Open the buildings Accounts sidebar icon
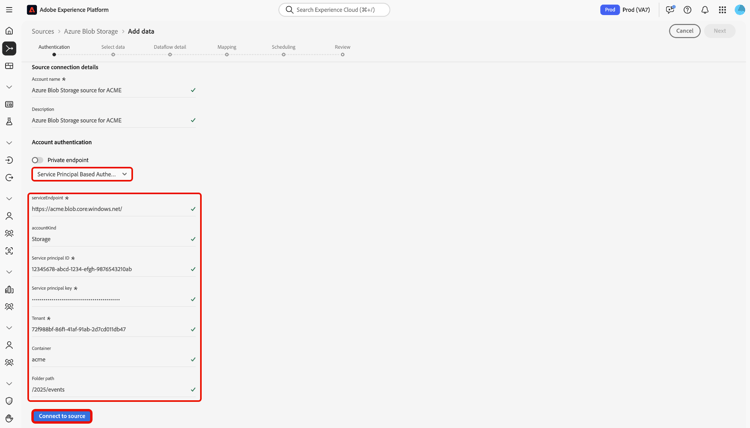Image resolution: width=750 pixels, height=428 pixels. click(x=9, y=289)
